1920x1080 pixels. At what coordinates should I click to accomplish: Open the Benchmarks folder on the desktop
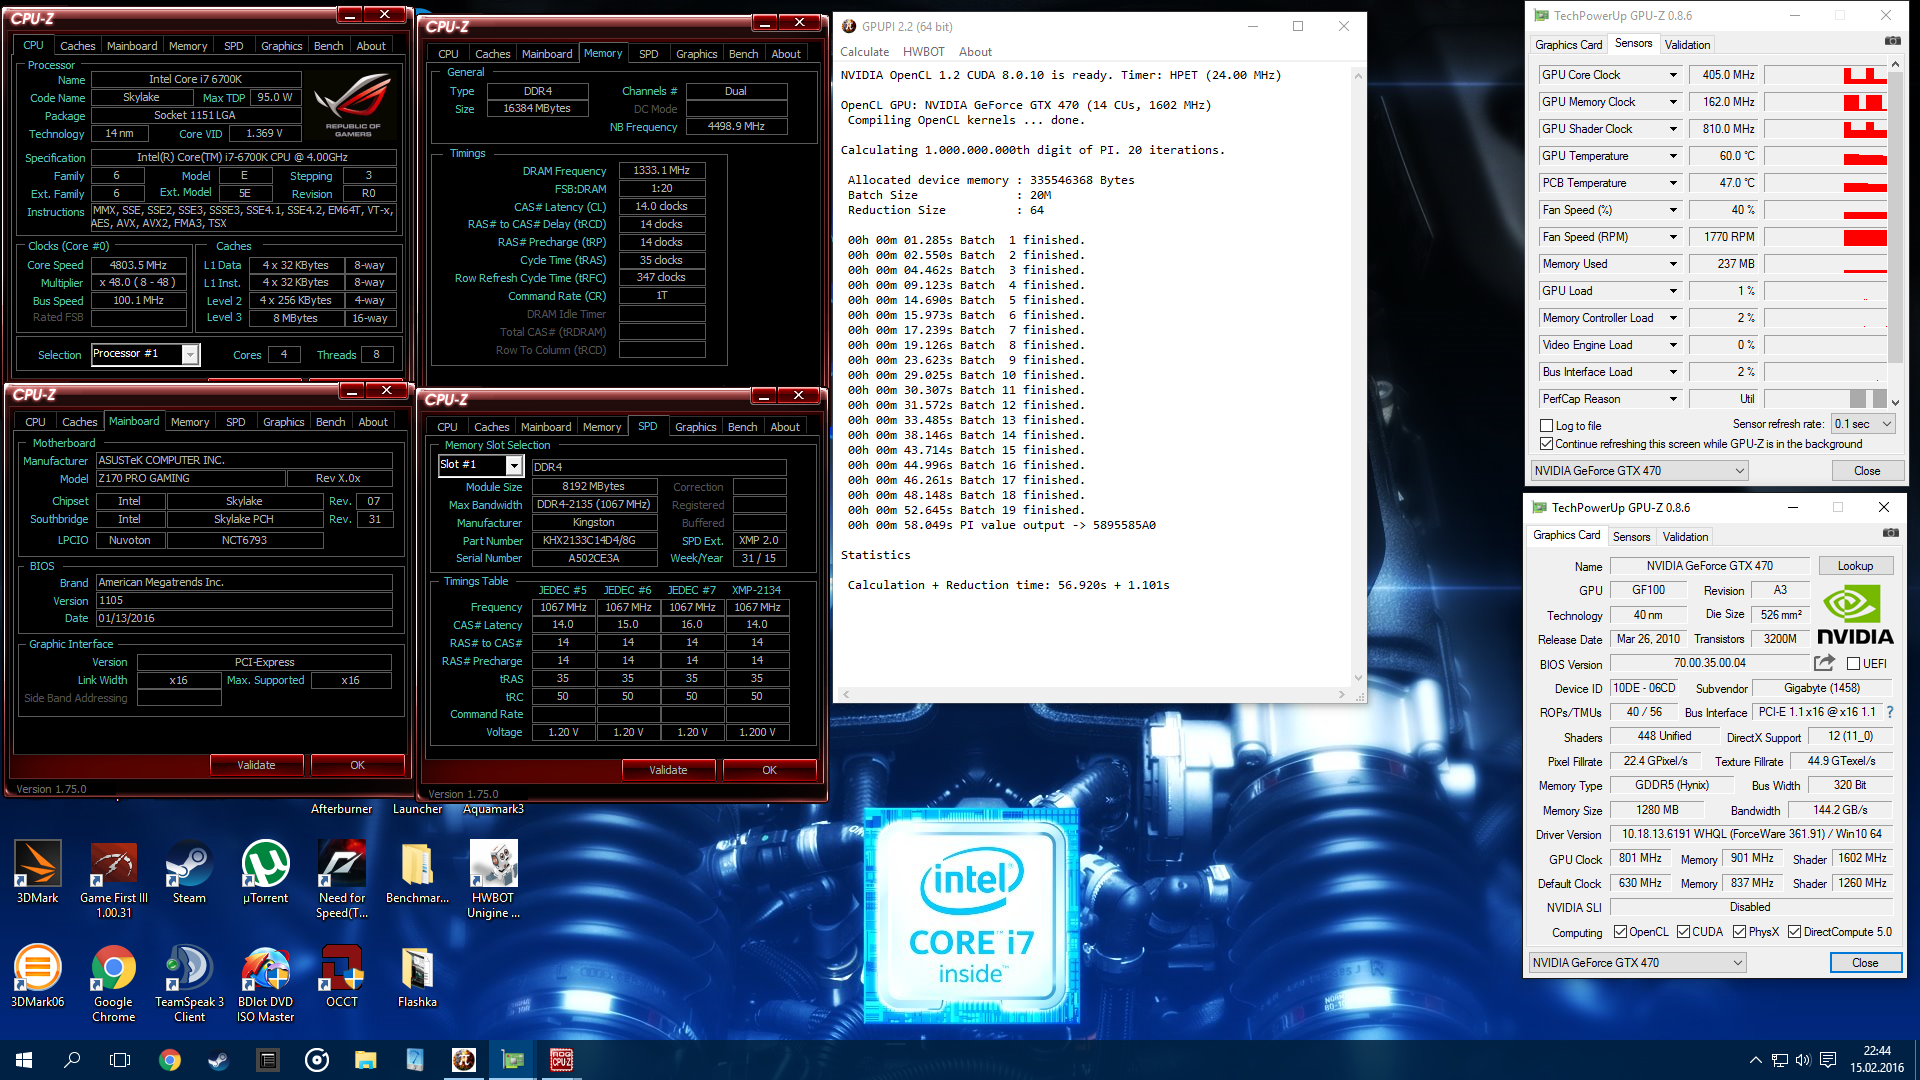click(417, 872)
